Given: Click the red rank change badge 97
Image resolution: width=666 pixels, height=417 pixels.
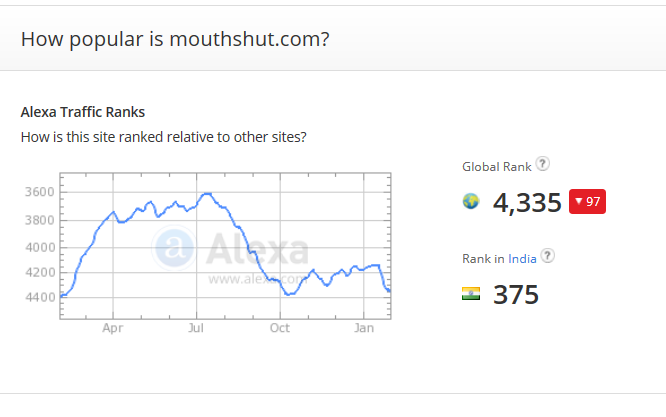Looking at the screenshot, I should point(587,202).
